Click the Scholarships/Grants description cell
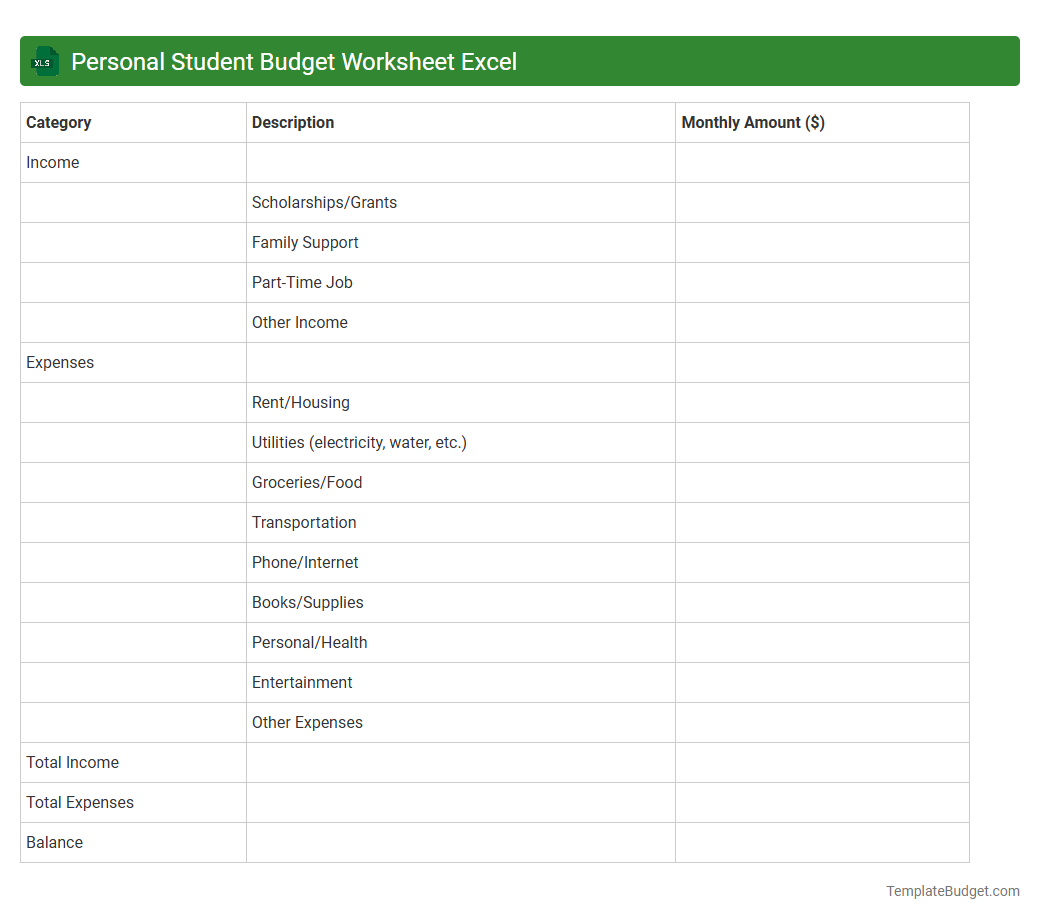Image resolution: width=1040 pixels, height=920 pixels. 324,202
